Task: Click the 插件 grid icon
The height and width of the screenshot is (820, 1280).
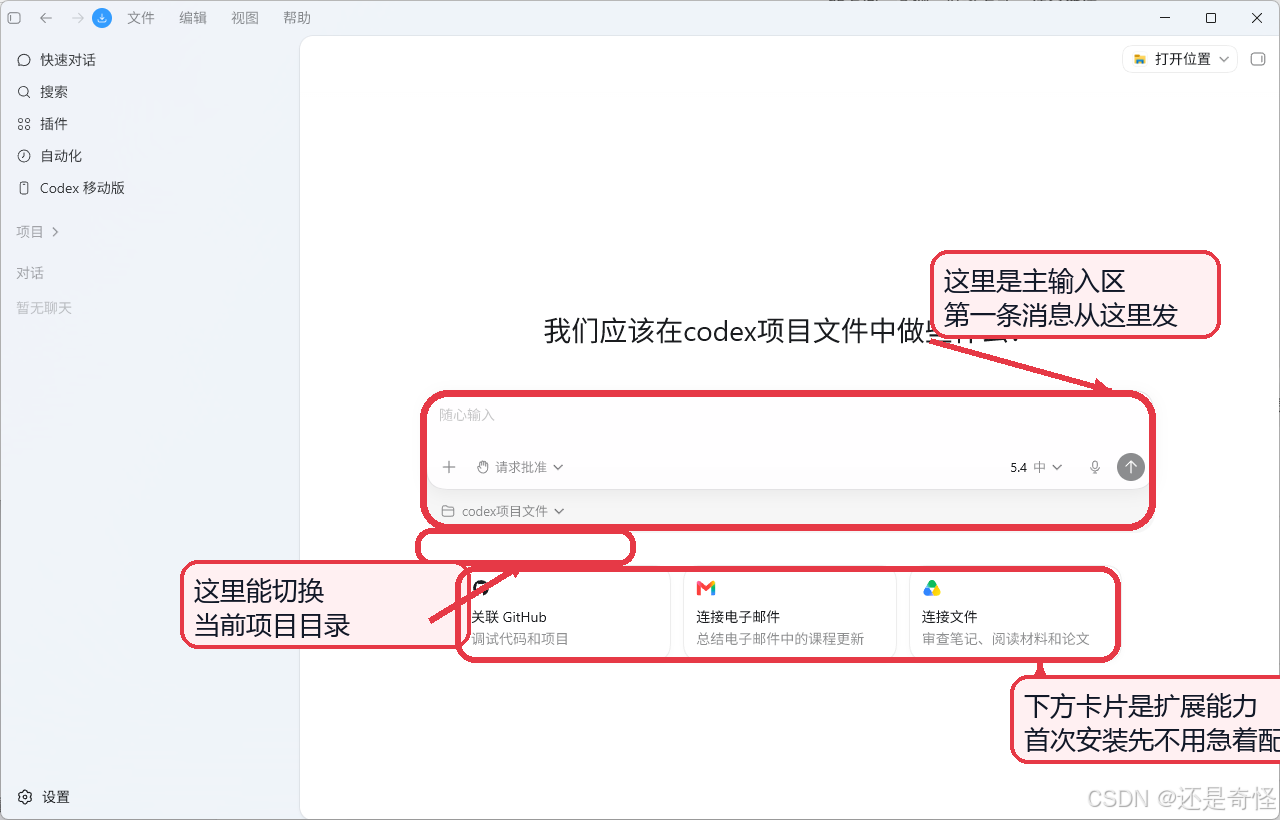Action: point(24,124)
